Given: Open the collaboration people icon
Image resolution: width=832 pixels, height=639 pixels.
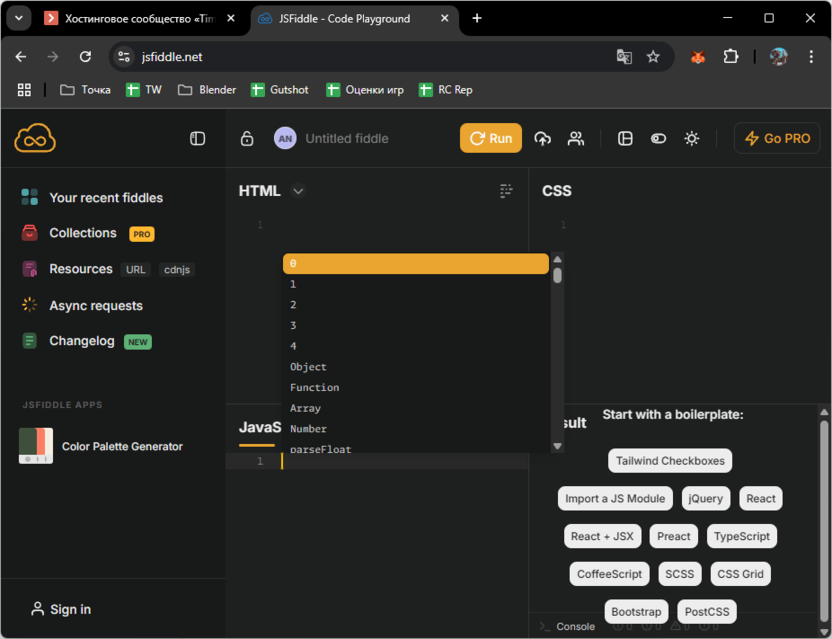Looking at the screenshot, I should click(x=576, y=139).
